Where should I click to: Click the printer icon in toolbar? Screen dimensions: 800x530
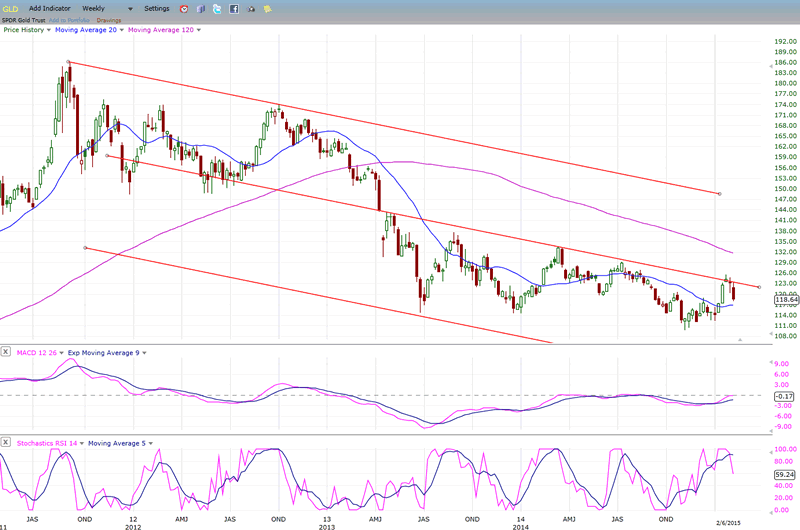250,8
